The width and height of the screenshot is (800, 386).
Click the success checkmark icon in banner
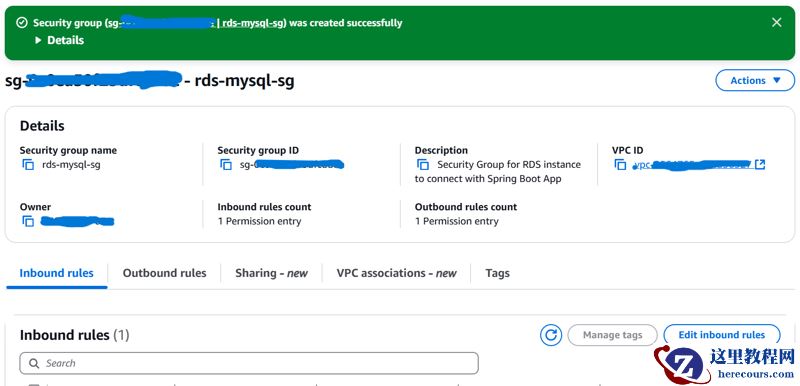pos(21,22)
